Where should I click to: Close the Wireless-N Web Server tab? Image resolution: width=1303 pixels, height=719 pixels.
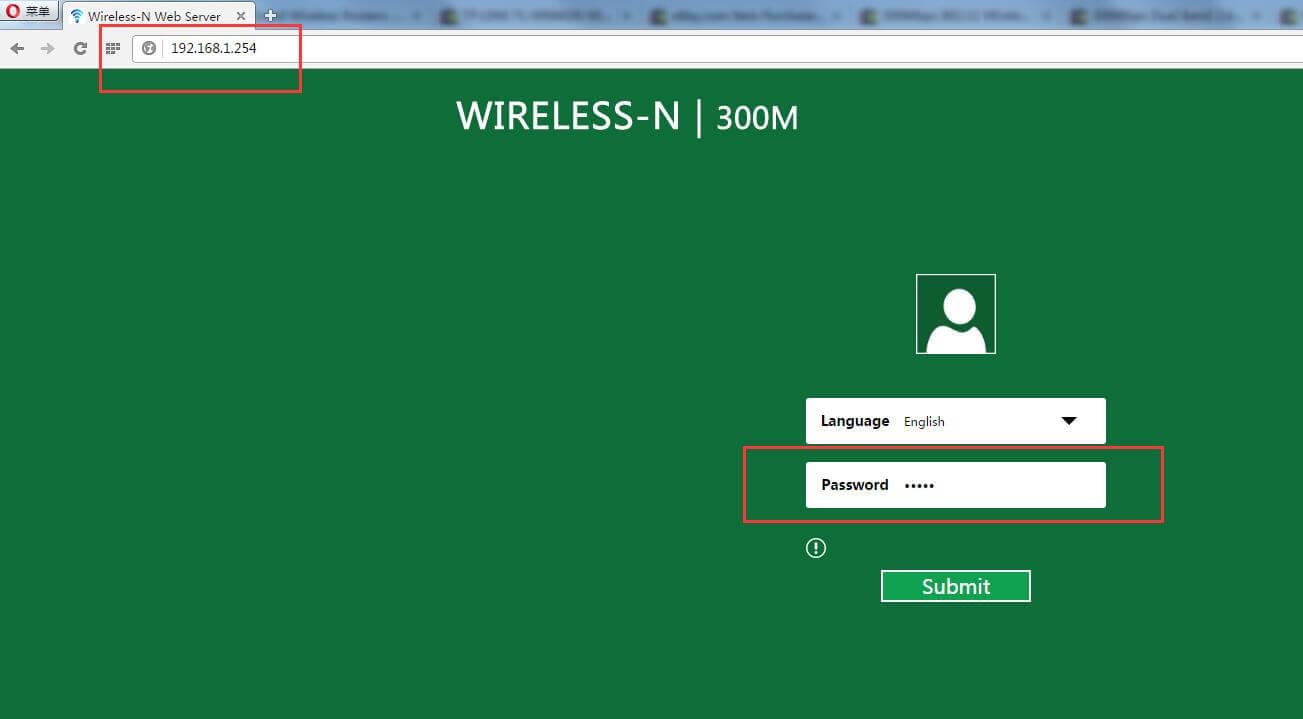coord(241,17)
